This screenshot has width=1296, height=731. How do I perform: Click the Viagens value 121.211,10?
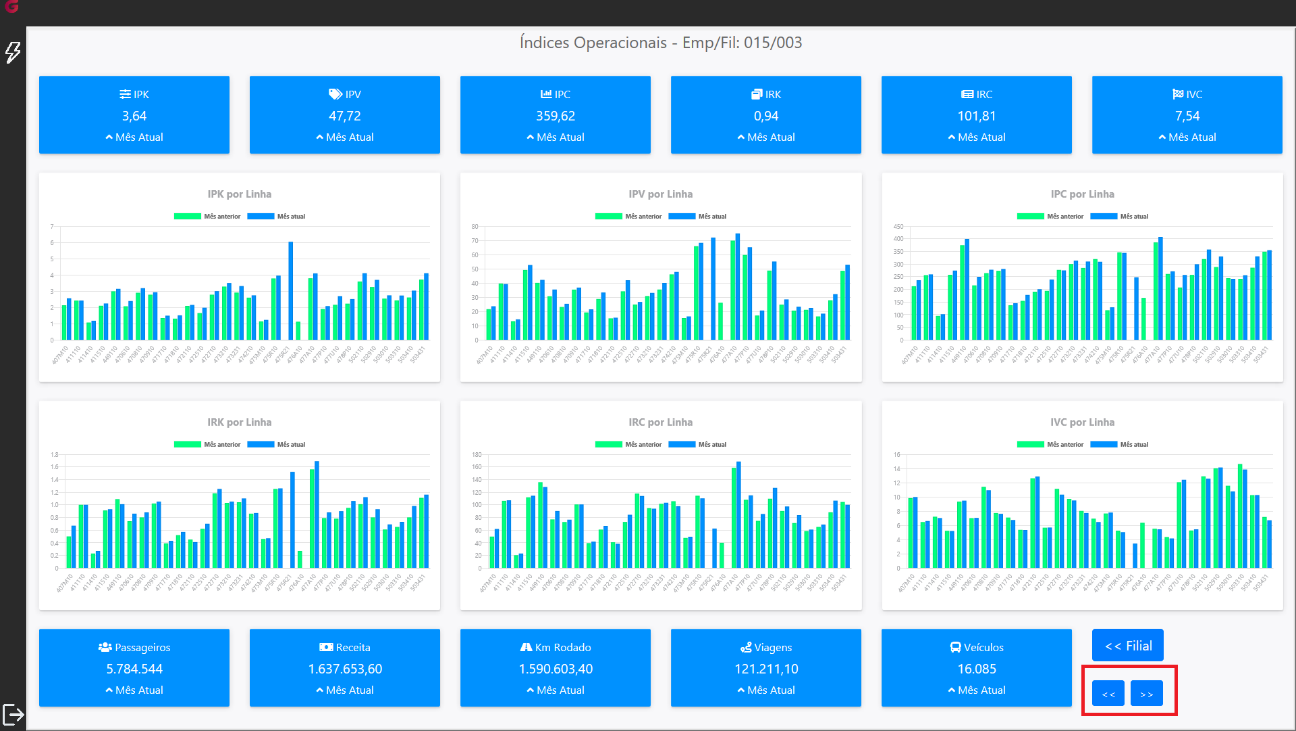[766, 669]
